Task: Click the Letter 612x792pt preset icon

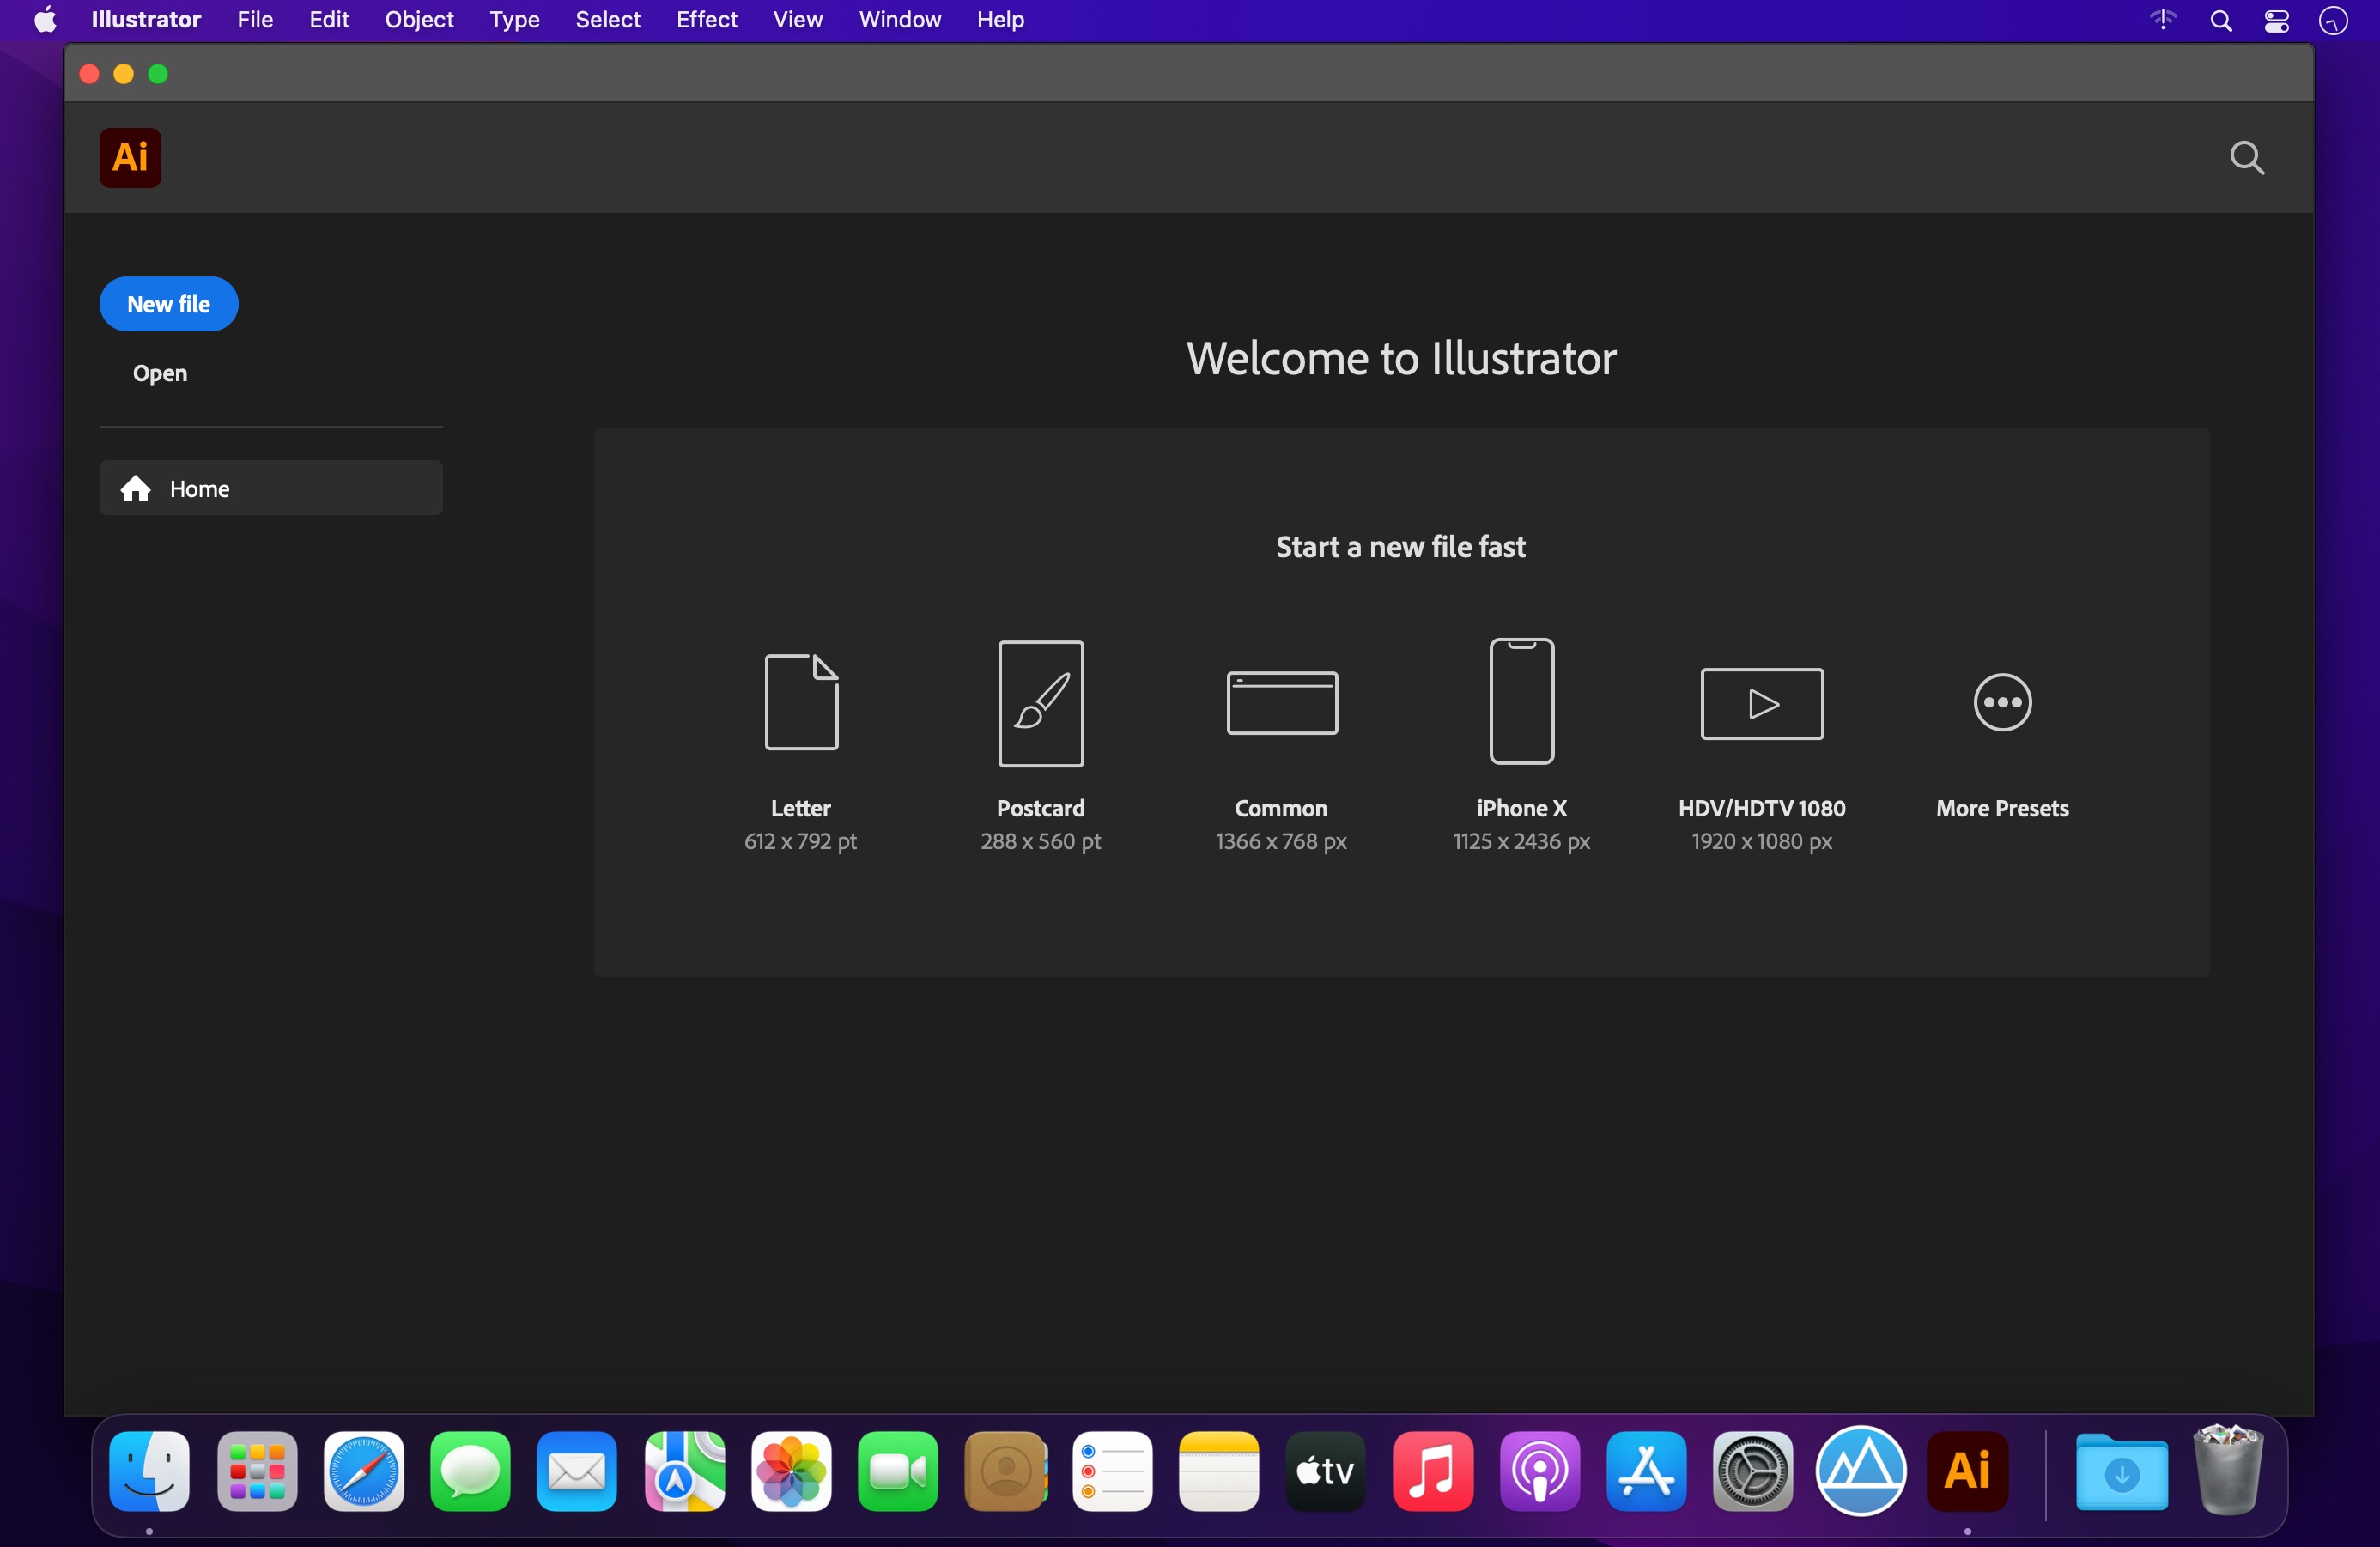Action: click(x=799, y=702)
